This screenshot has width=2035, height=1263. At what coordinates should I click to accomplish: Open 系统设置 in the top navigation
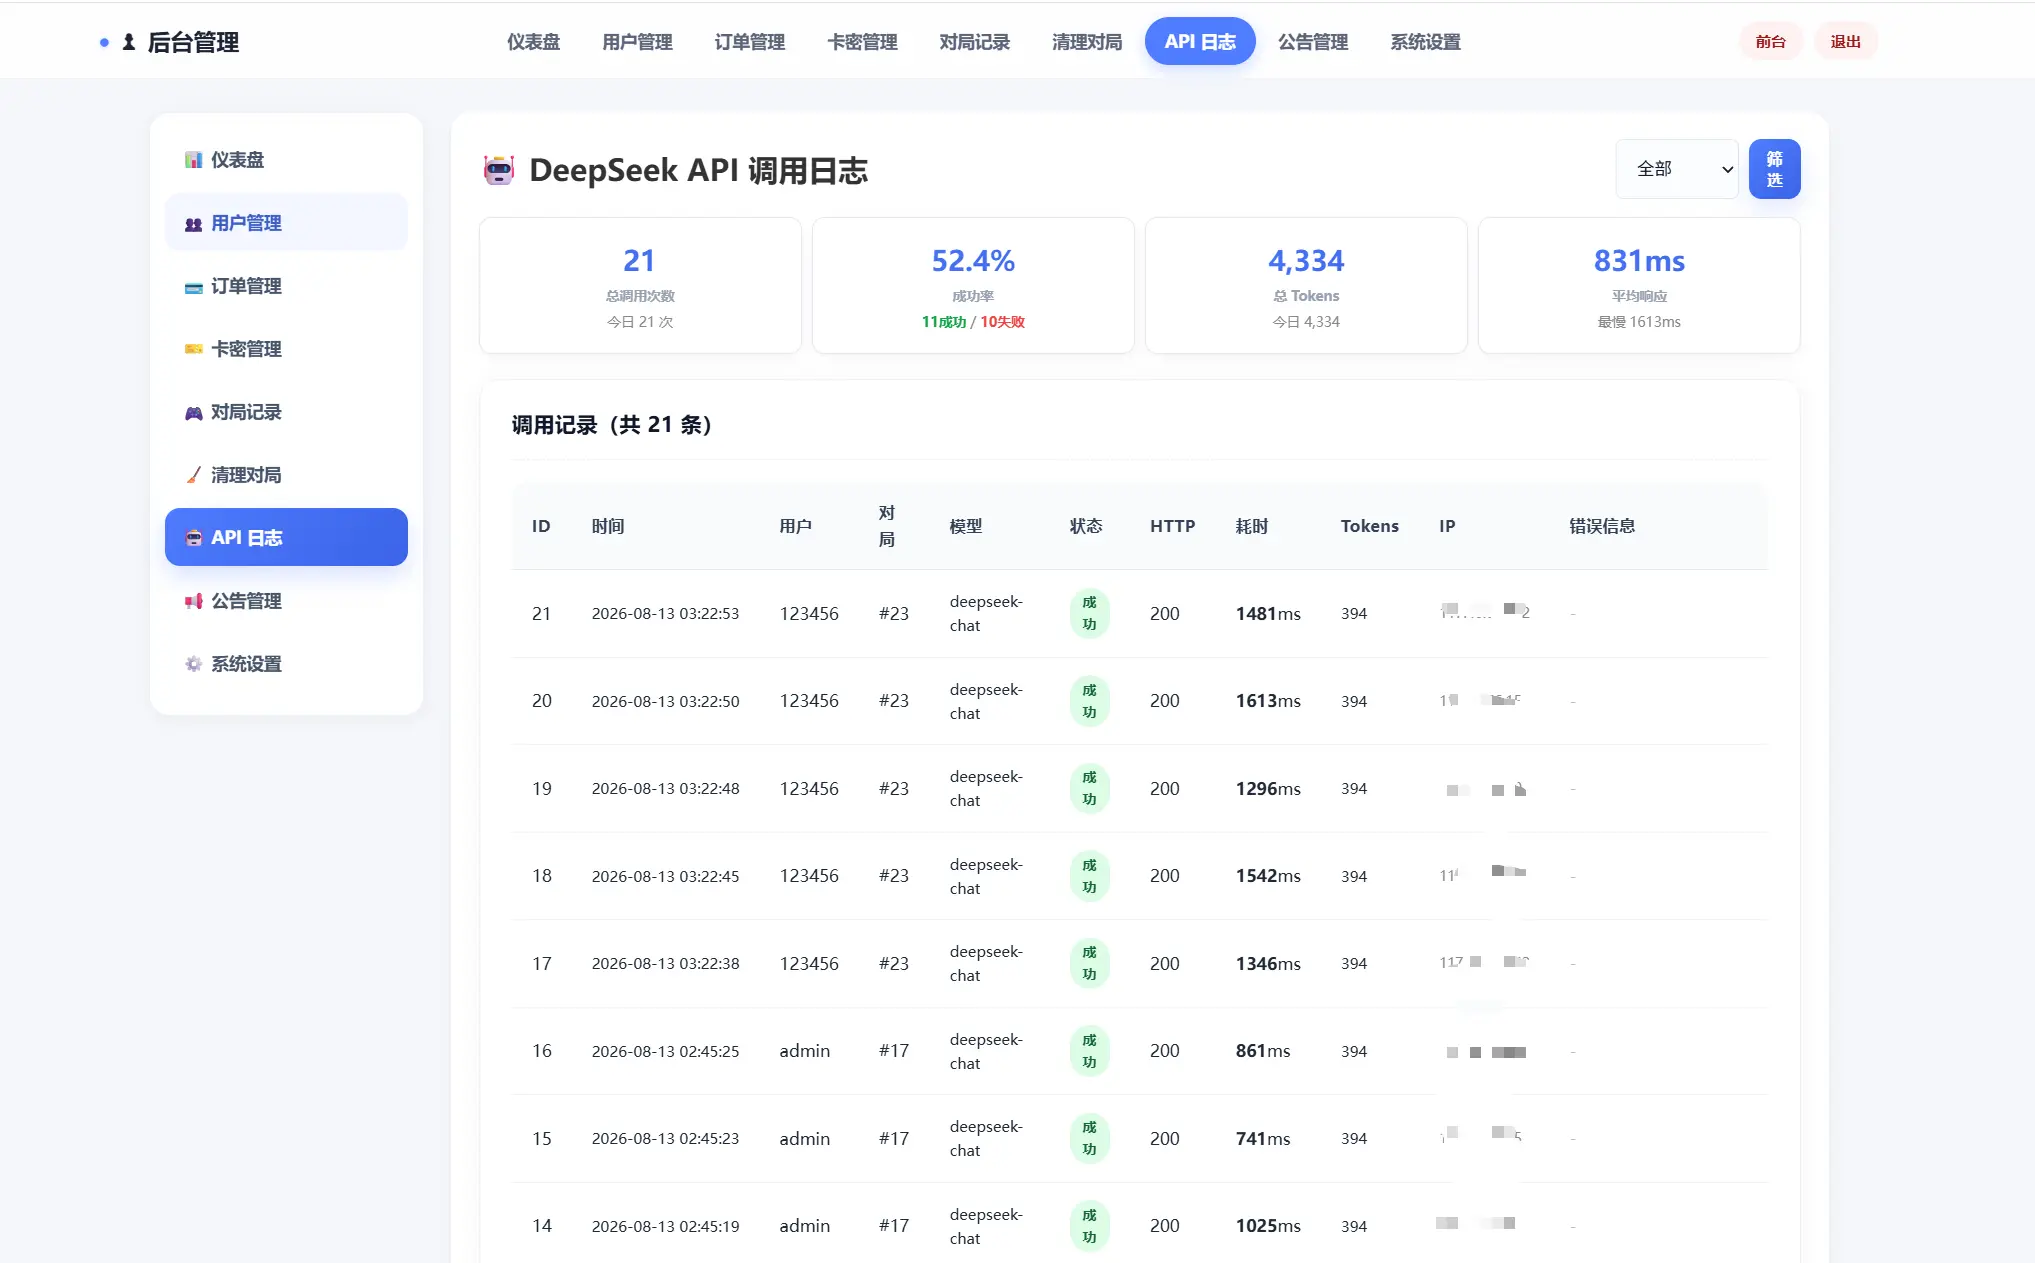tap(1425, 42)
